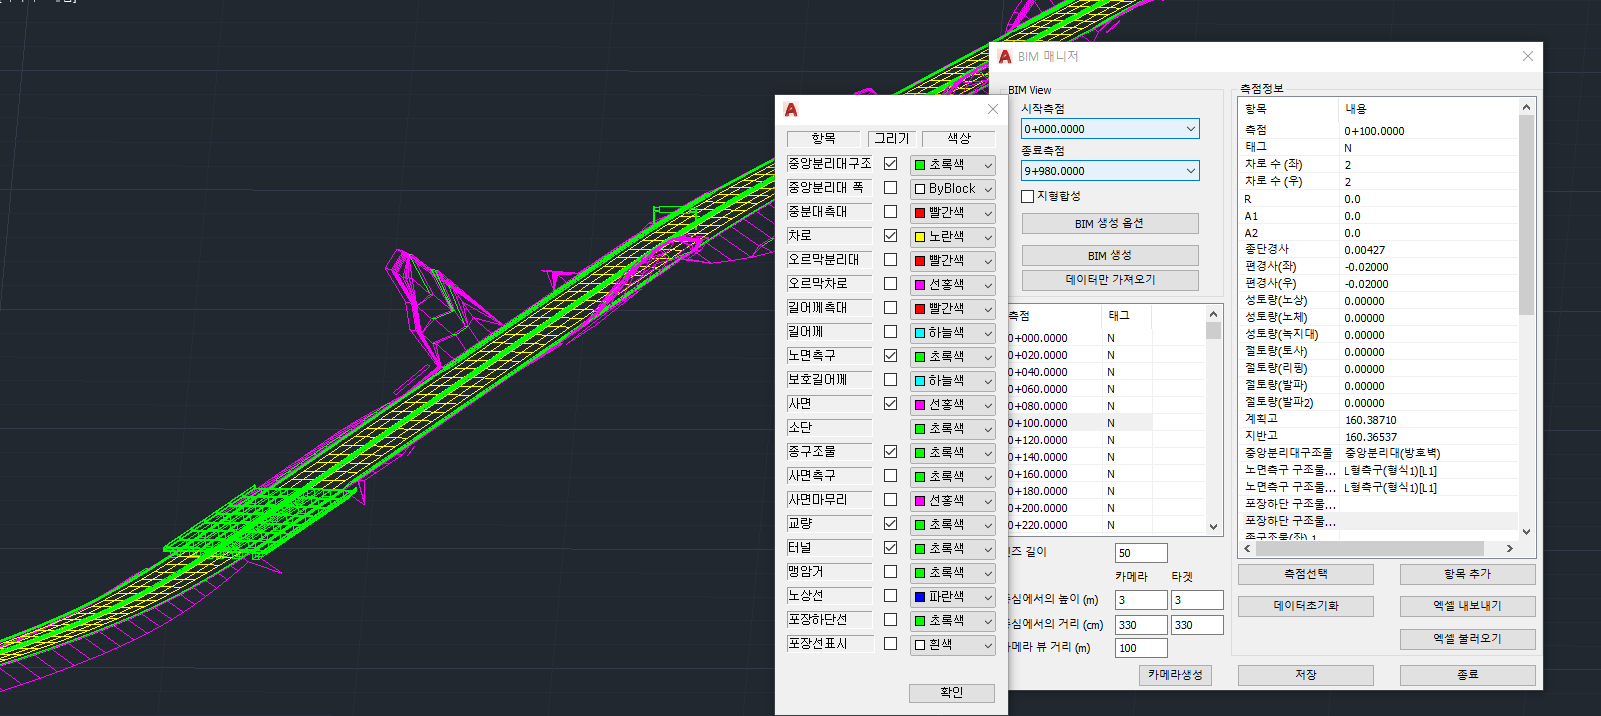
Task: Check the 길어깨 draw checkbox
Action: (890, 332)
